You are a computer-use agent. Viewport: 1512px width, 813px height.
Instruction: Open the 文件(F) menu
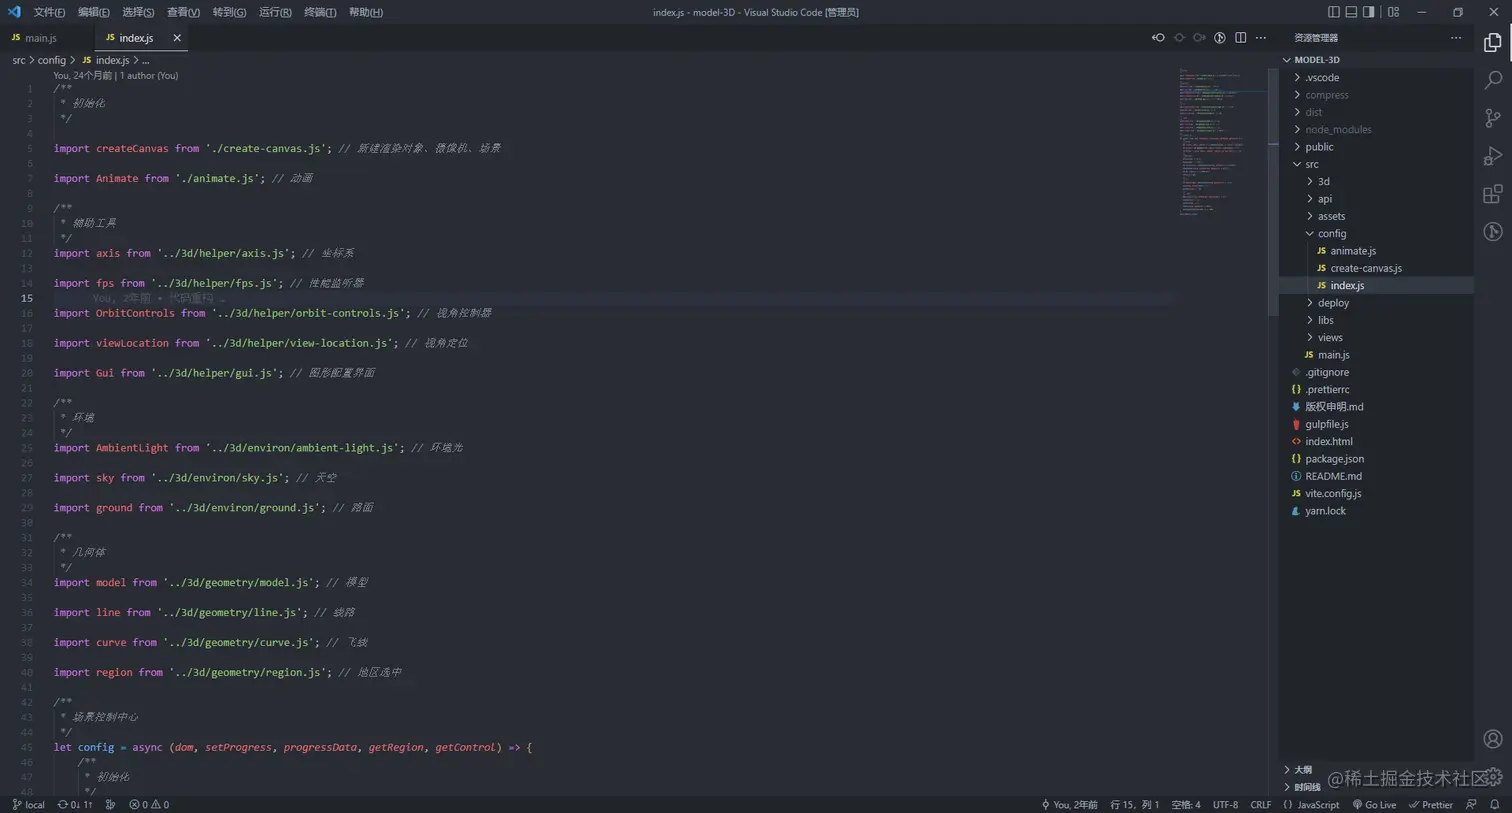click(x=49, y=12)
